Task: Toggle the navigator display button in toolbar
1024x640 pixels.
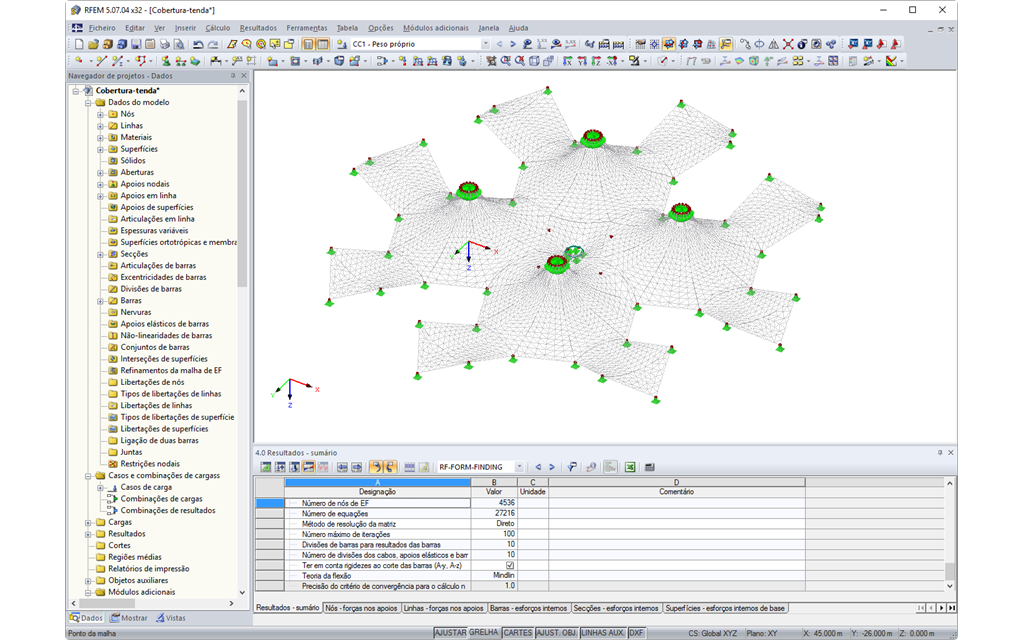Action: (x=308, y=44)
